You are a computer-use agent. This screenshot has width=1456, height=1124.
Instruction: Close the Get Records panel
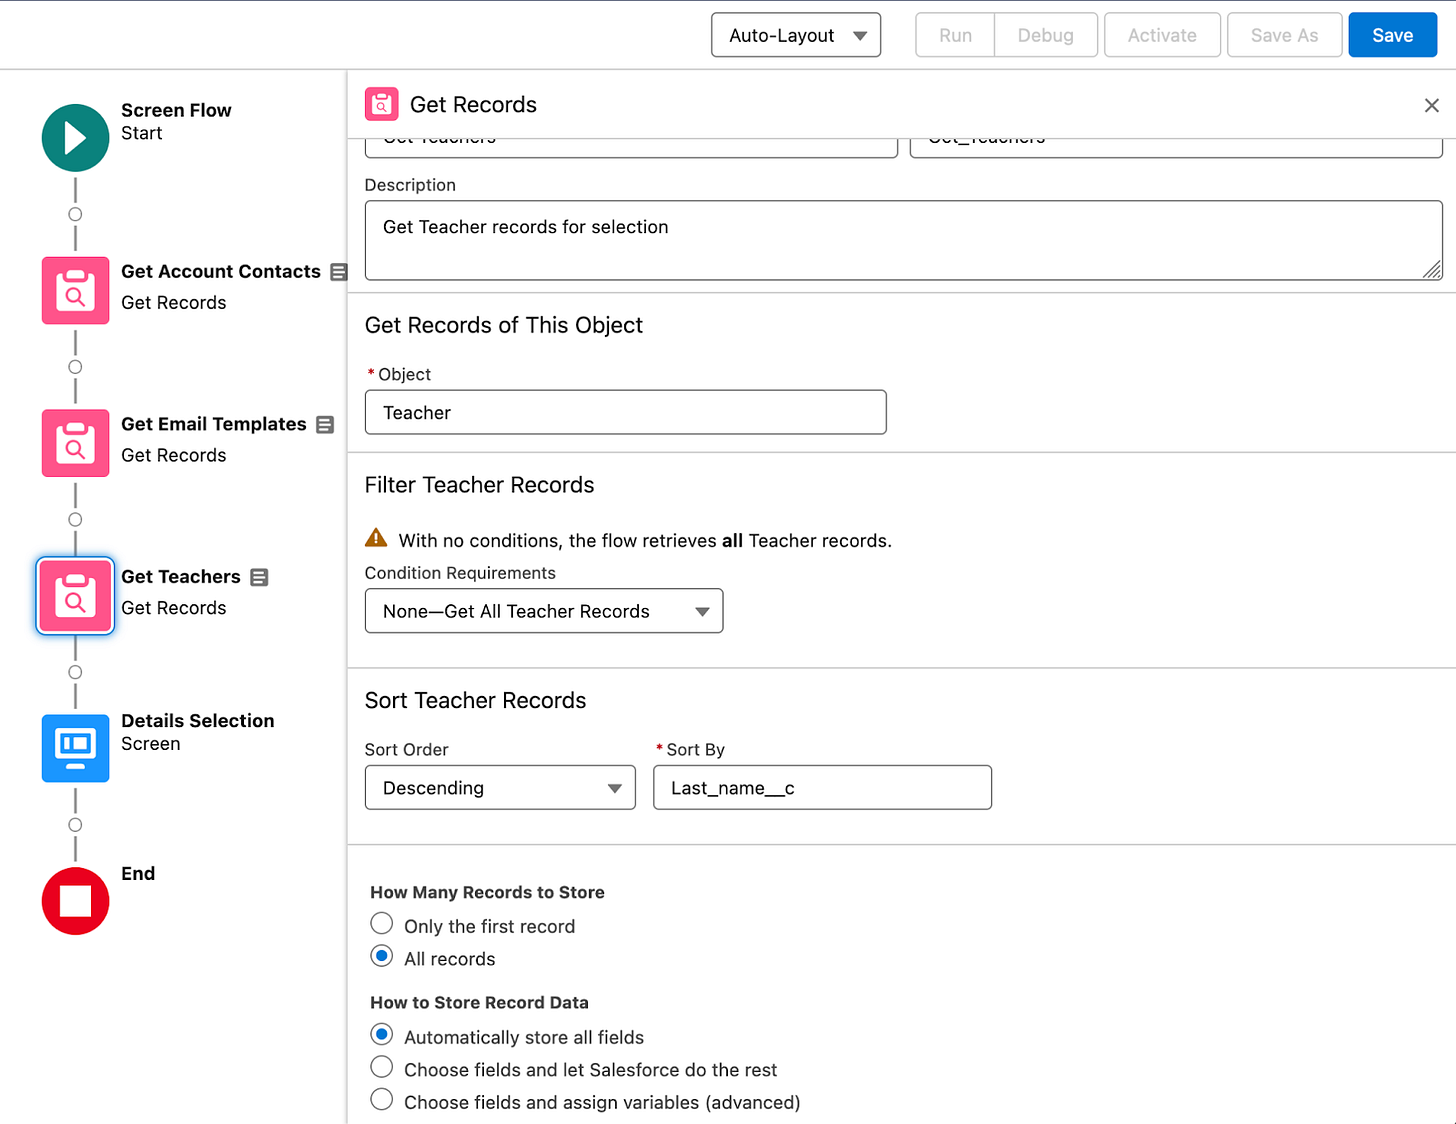pos(1431,105)
